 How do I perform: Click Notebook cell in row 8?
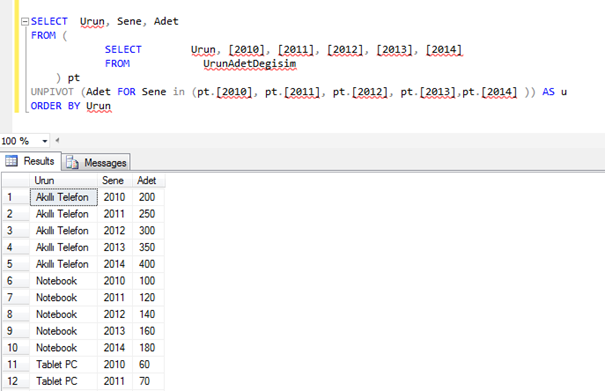pyautogui.click(x=64, y=314)
